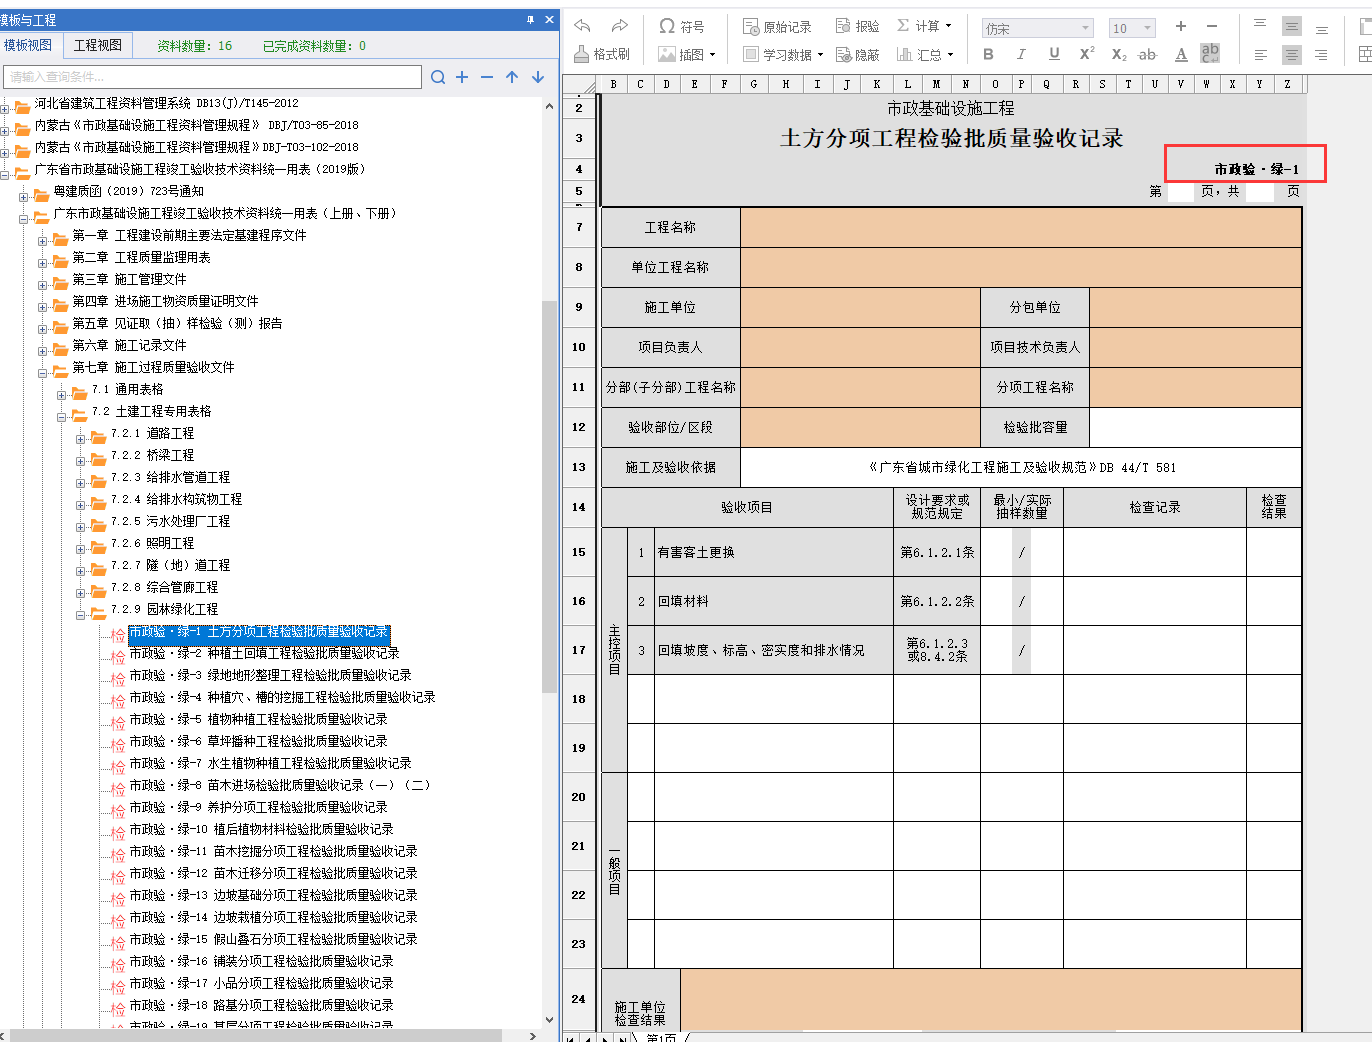
Task: Switch to the 模板视图 tab
Action: point(28,45)
